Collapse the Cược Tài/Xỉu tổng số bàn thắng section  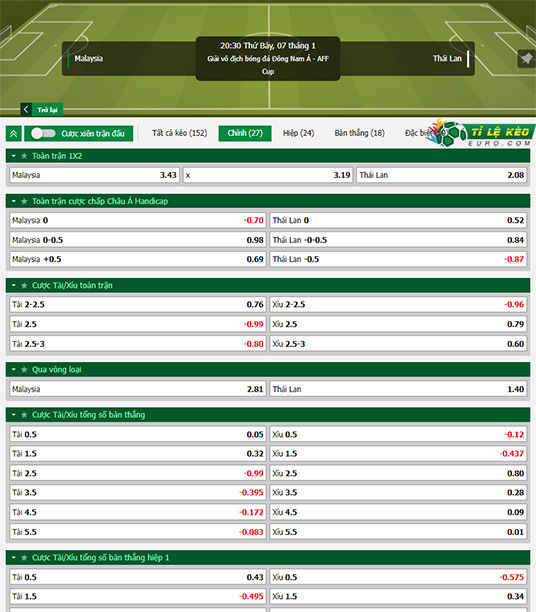pos(14,415)
